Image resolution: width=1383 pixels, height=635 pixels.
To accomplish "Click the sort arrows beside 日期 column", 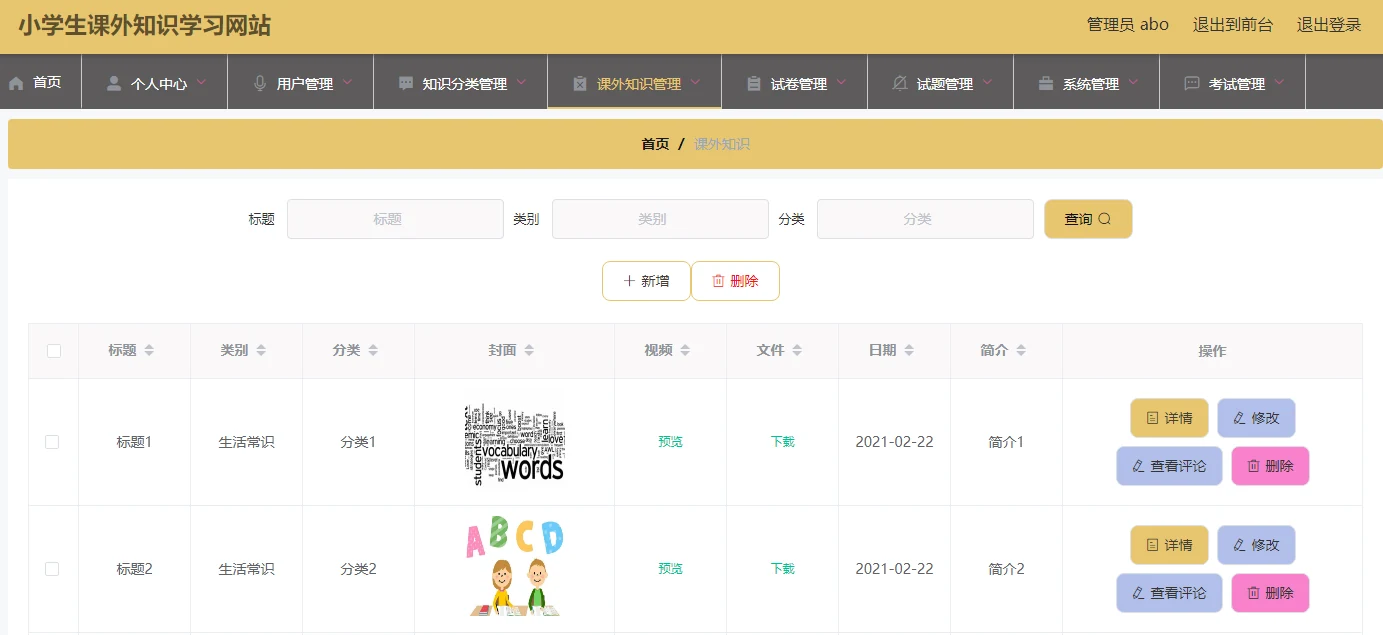I will [909, 350].
